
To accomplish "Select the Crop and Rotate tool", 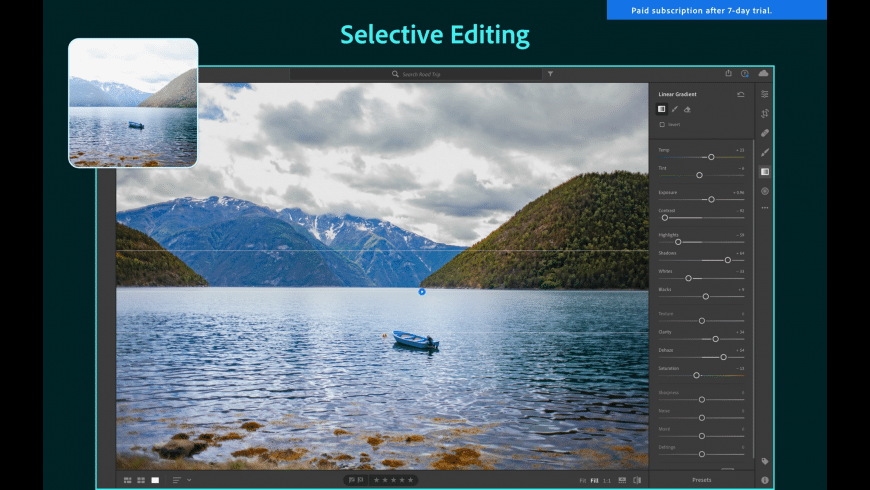I will click(x=765, y=113).
